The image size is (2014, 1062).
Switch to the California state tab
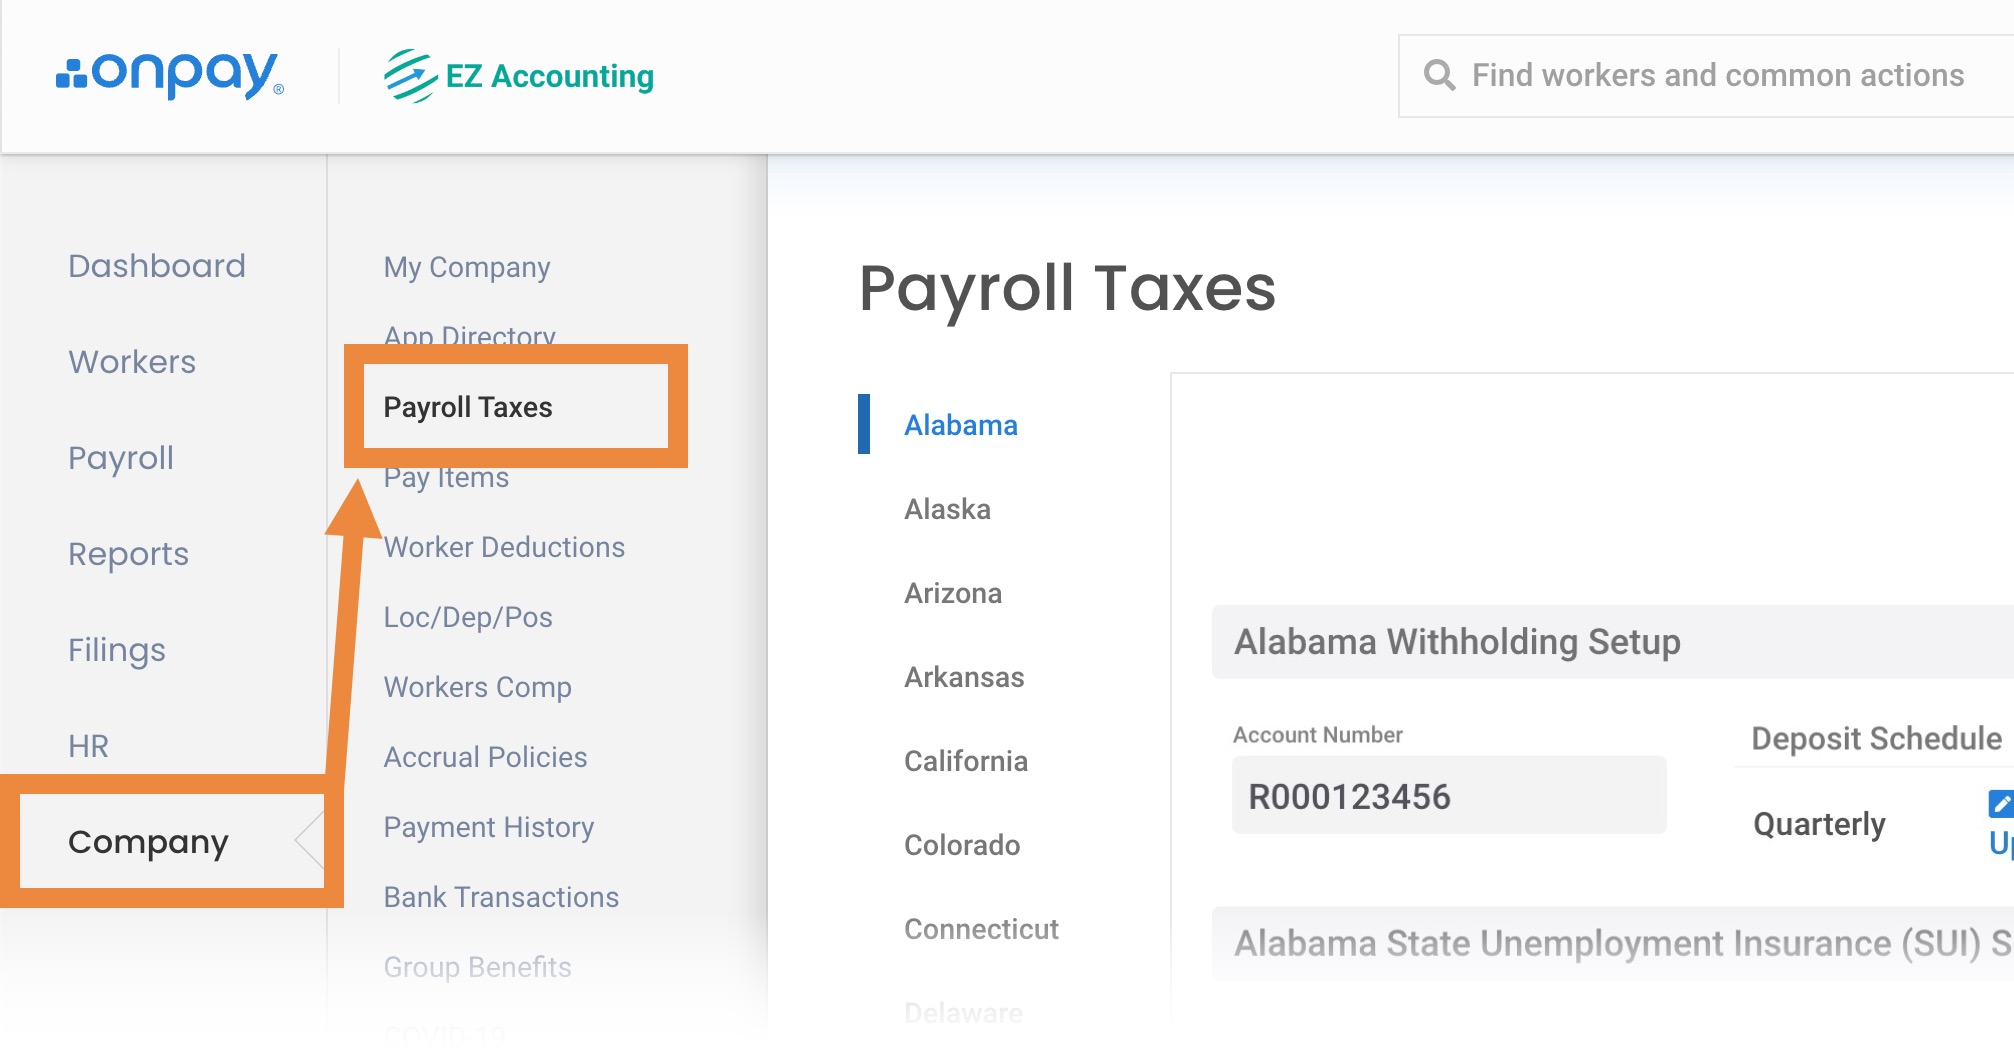tap(965, 761)
